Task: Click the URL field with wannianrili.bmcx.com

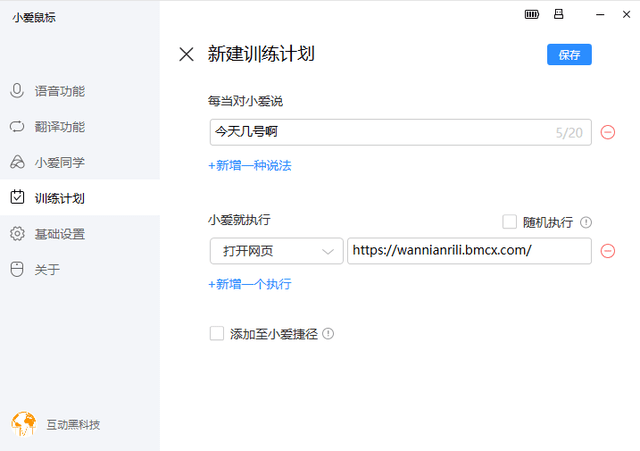Action: click(x=469, y=251)
